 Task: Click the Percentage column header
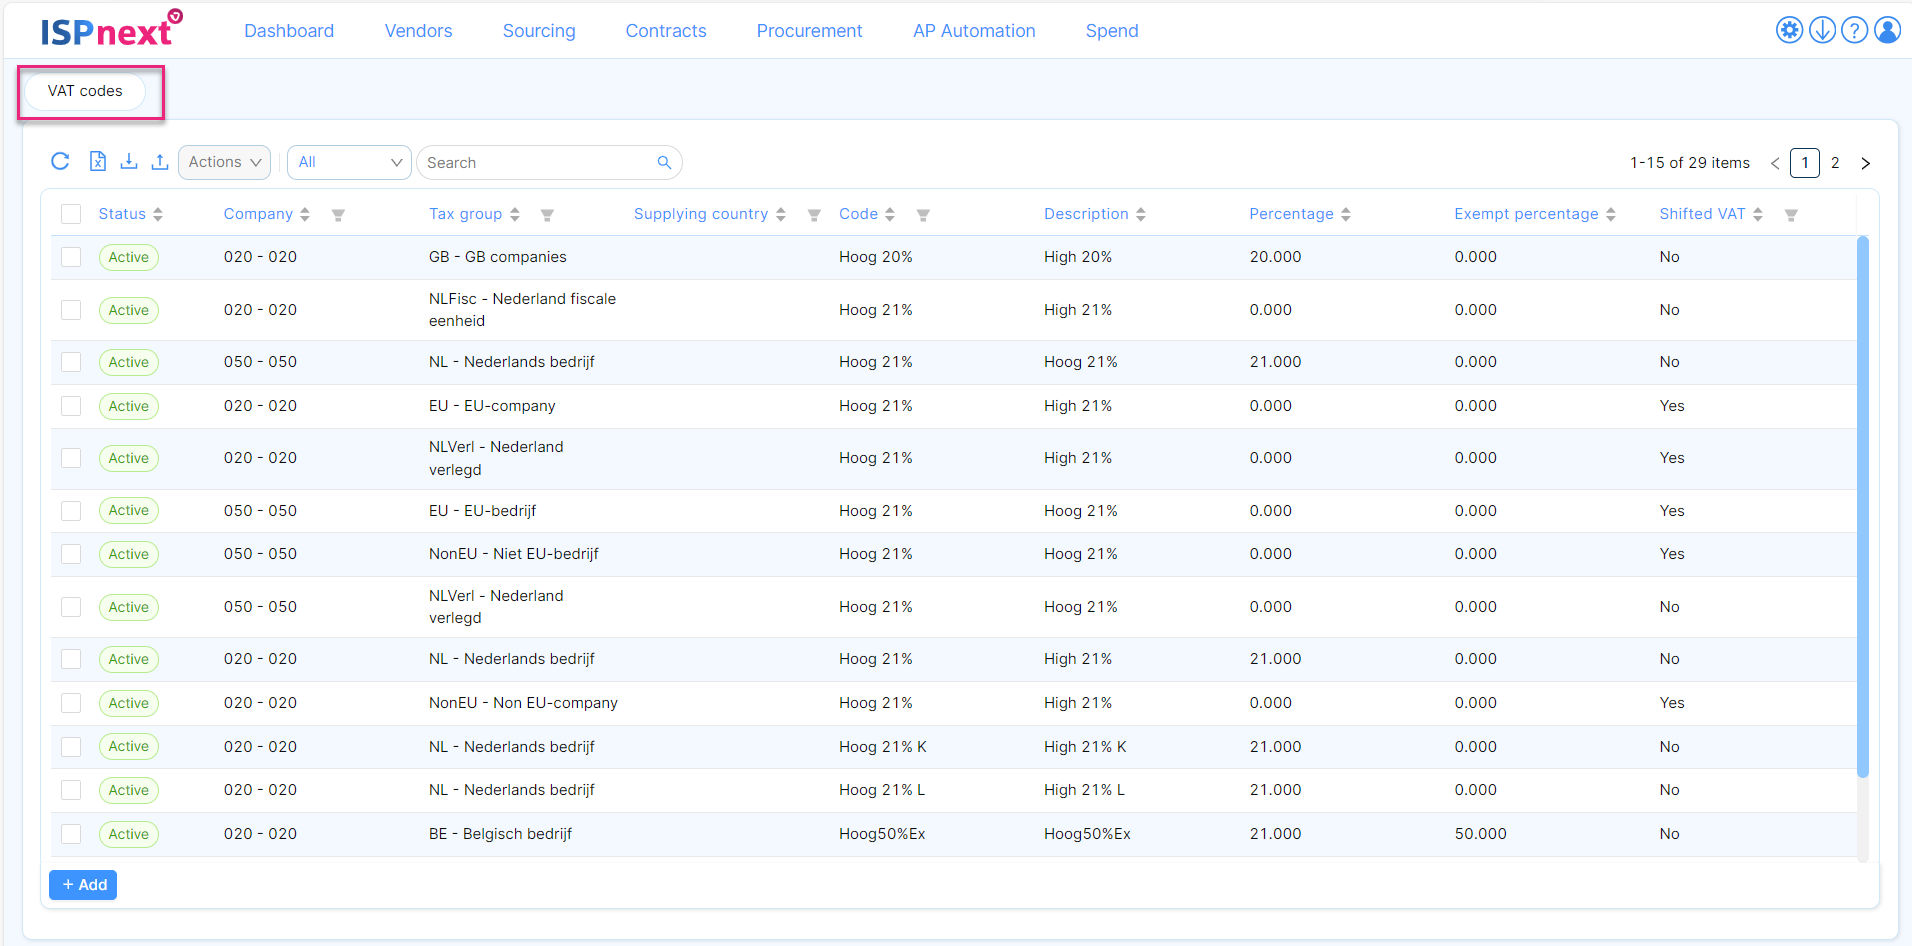click(1291, 214)
